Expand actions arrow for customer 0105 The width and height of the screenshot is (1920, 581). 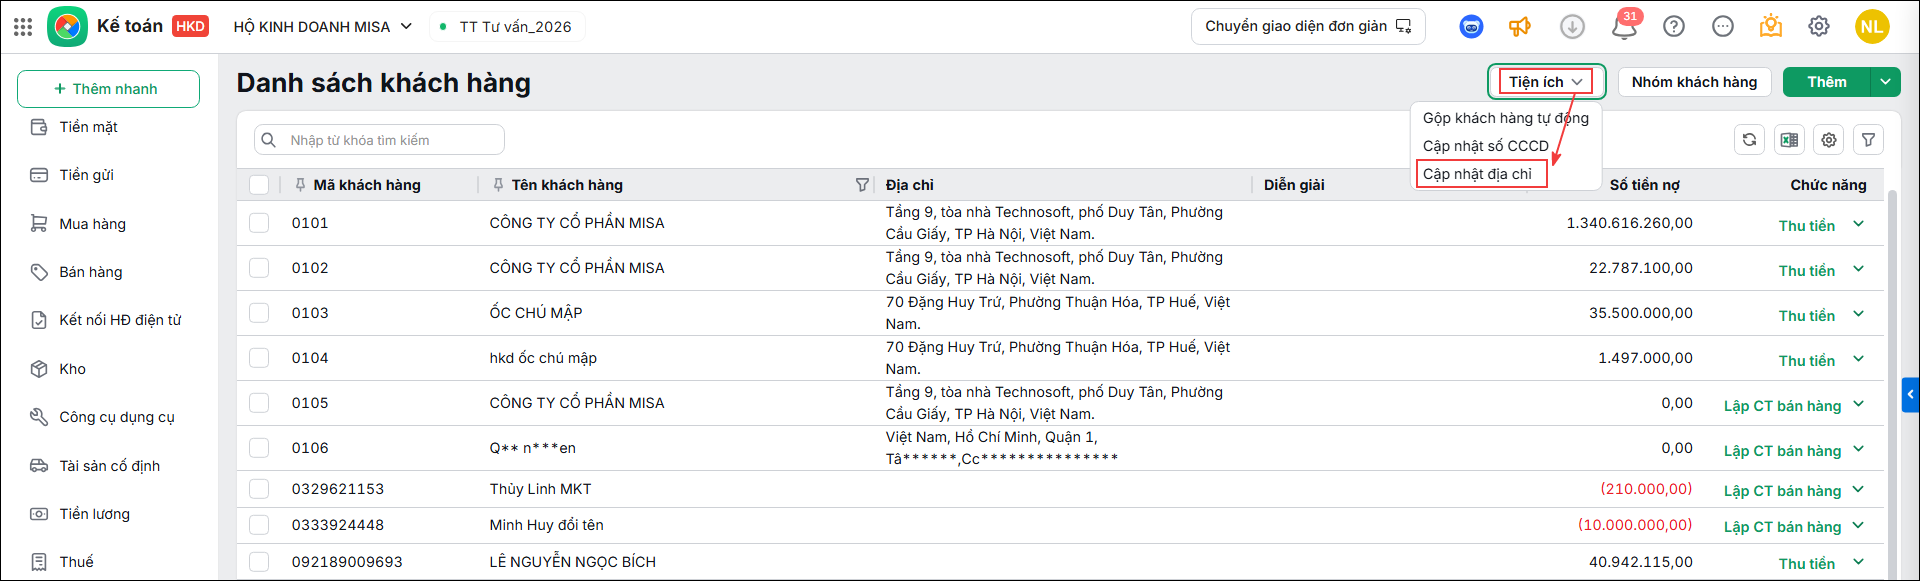point(1858,404)
